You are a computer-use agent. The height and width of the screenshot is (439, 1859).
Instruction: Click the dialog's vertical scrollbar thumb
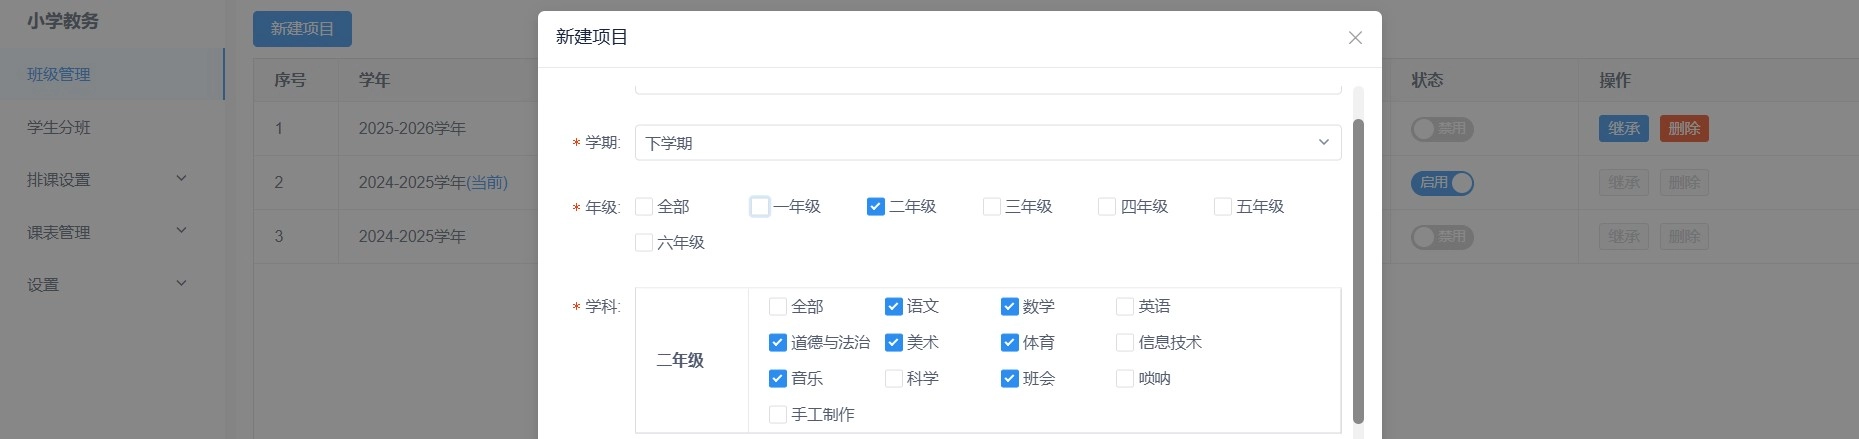(1358, 270)
